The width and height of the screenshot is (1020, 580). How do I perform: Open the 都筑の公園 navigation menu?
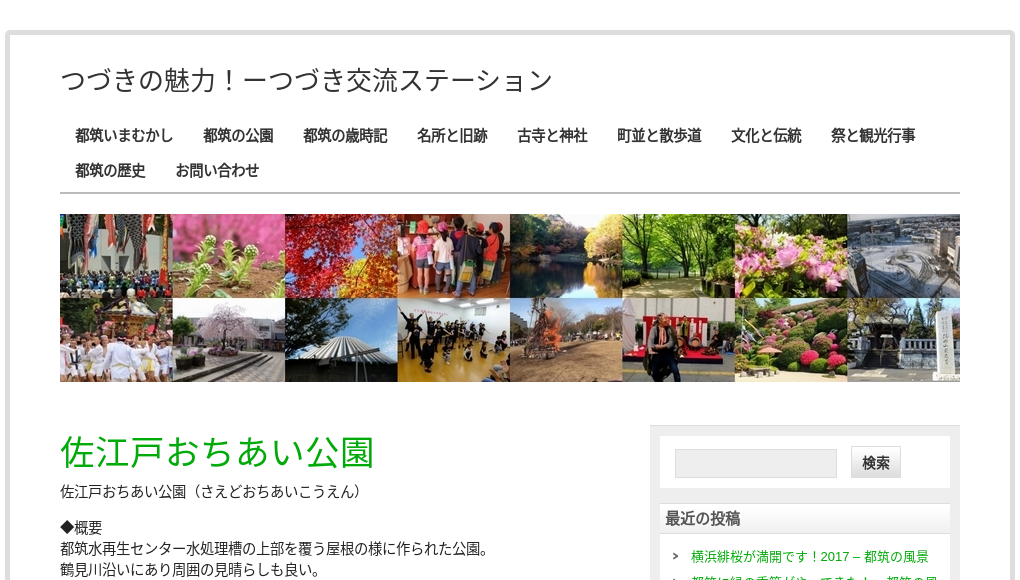point(238,136)
